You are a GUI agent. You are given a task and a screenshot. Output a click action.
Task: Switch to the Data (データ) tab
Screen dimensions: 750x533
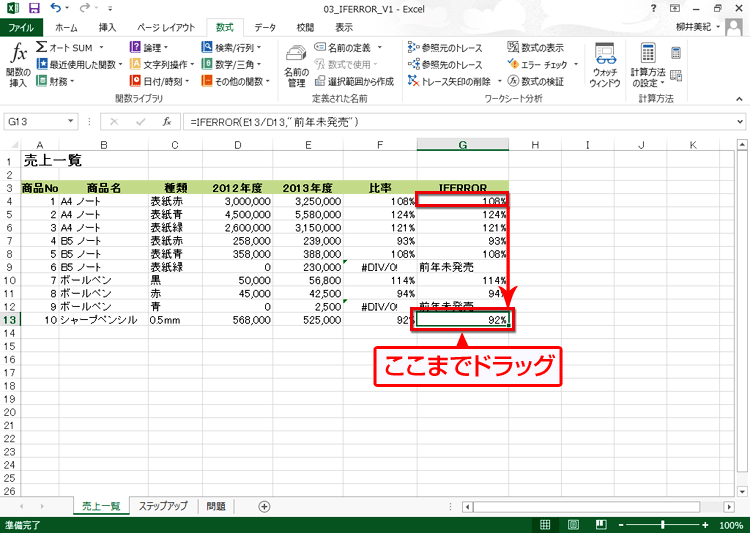pyautogui.click(x=265, y=27)
